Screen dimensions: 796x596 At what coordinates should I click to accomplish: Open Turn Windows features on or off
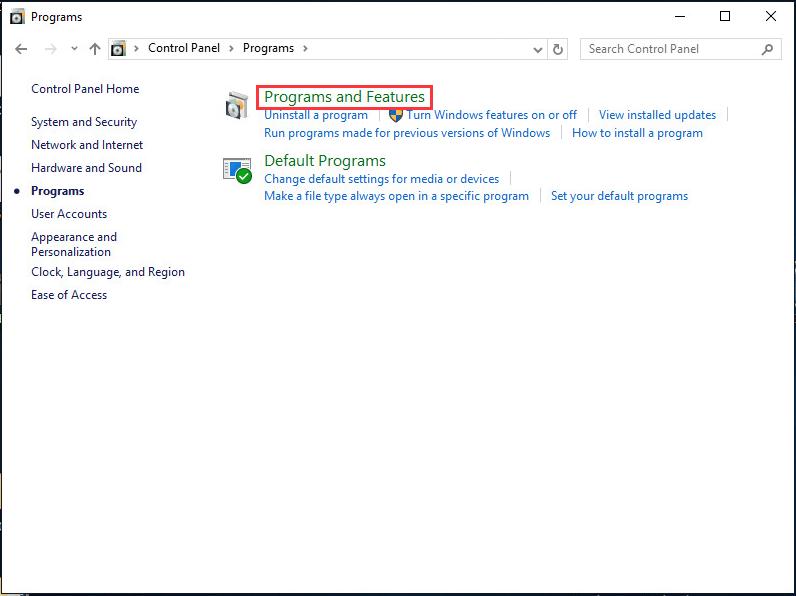click(x=491, y=115)
